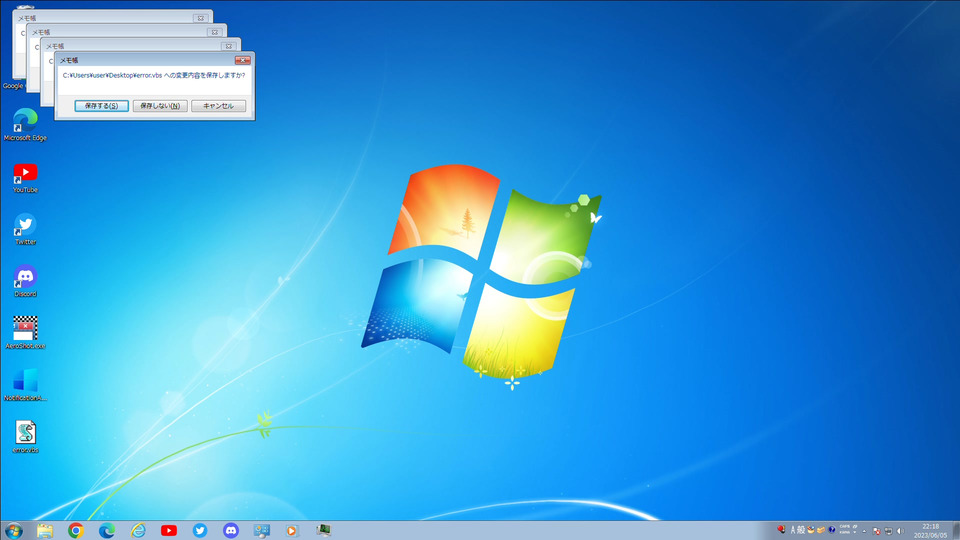Image resolution: width=960 pixels, height=540 pixels.
Task: Toggle the IME input mode 'A' indicator
Action: click(793, 530)
